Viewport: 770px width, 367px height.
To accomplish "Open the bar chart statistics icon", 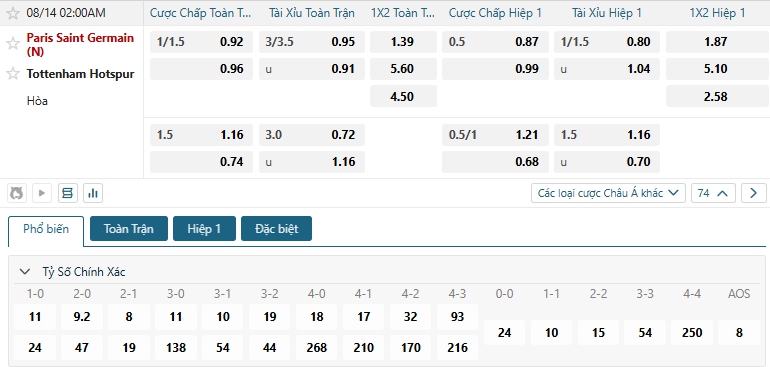I will click(x=93, y=193).
